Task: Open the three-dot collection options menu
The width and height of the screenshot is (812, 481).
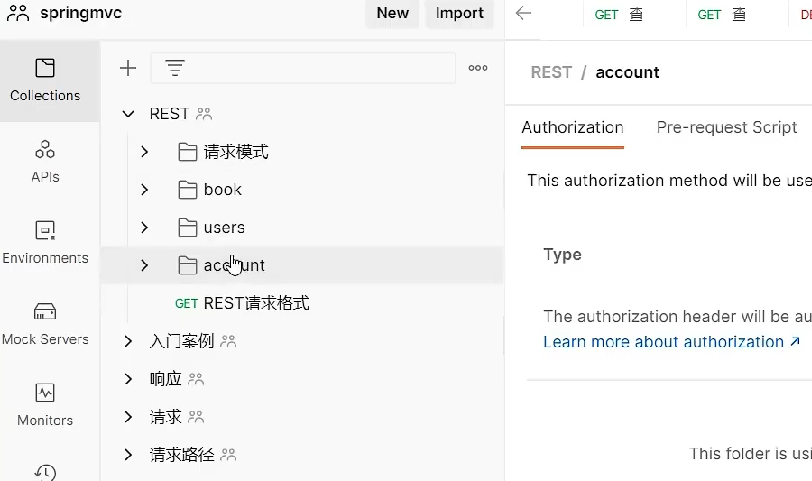Action: pos(478,68)
